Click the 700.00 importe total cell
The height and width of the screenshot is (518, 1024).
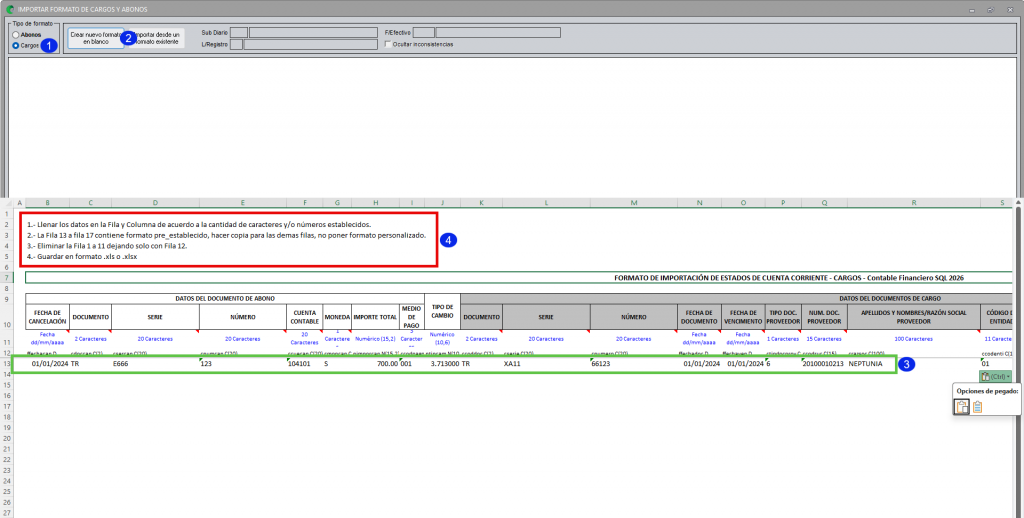click(376, 363)
